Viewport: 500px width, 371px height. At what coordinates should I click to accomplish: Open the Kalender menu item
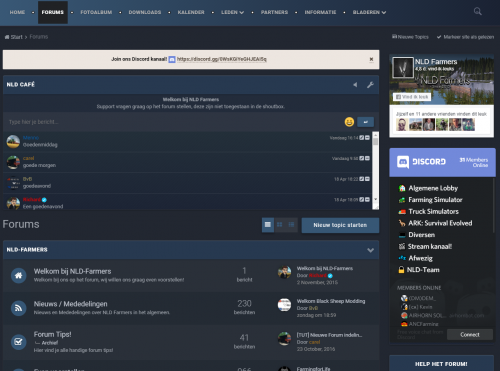coord(191,12)
